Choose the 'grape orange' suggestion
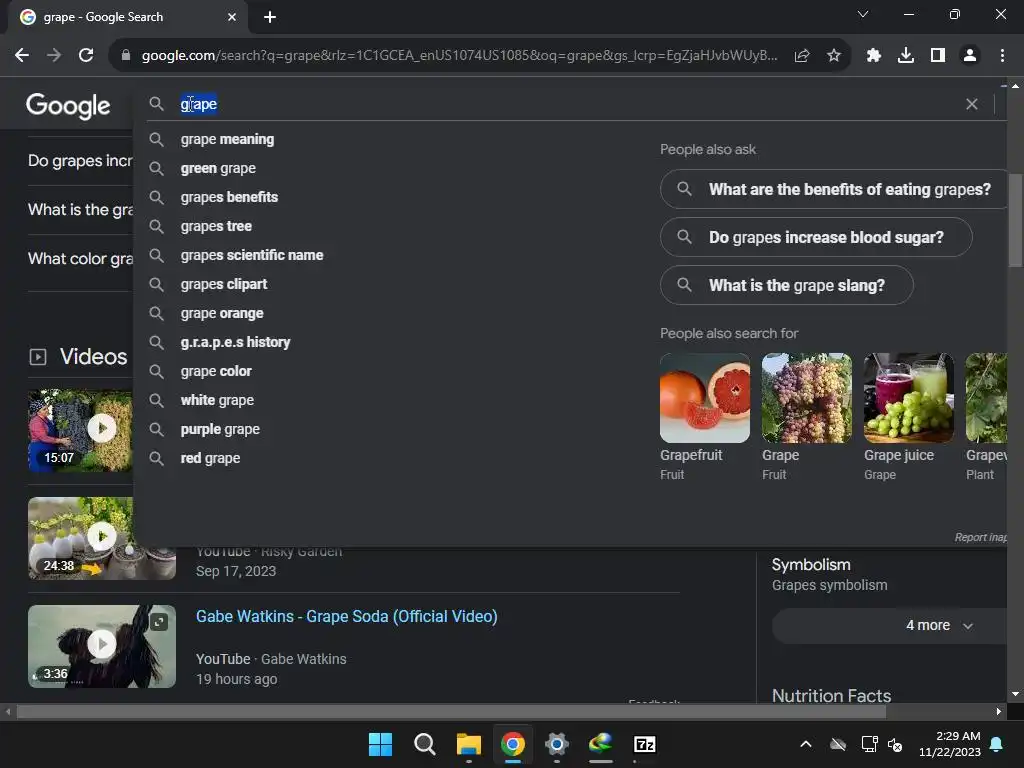1024x768 pixels. click(x=222, y=313)
